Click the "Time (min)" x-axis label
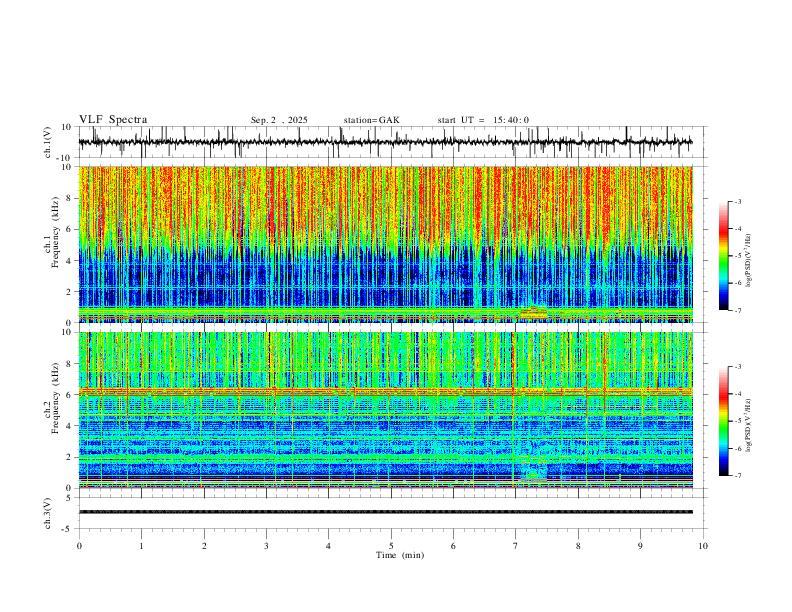Screen dimensions: 792x612 (x=400, y=555)
